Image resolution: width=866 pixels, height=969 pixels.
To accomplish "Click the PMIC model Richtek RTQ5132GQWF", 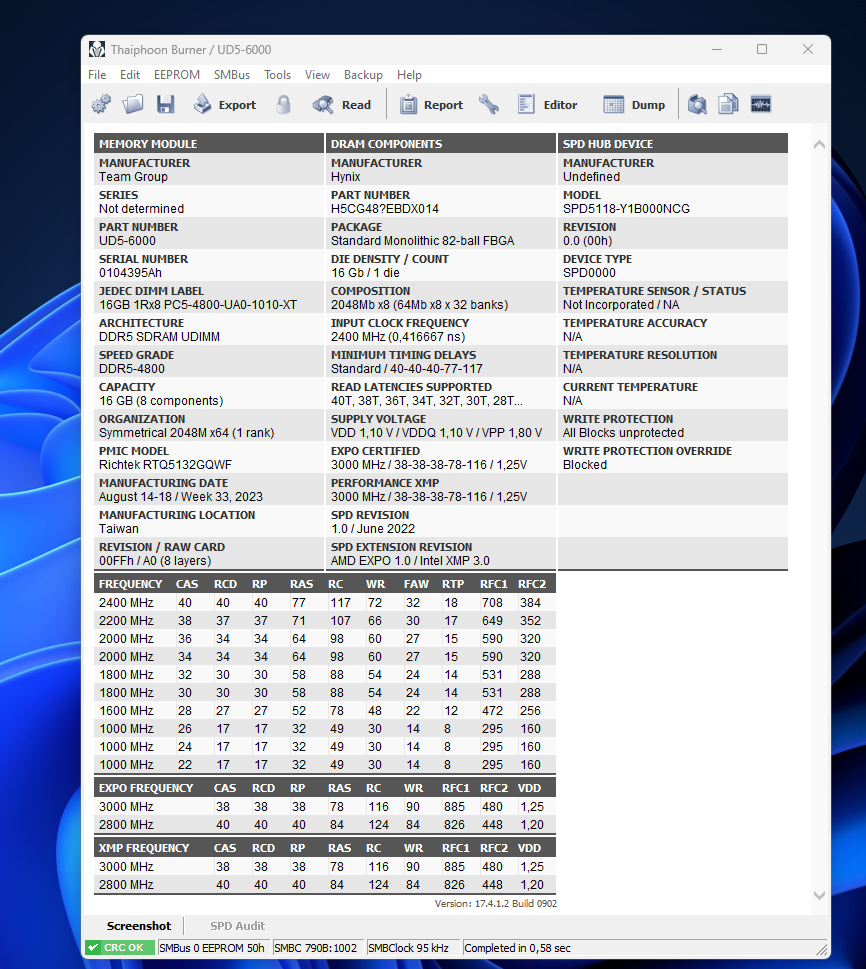I will 165,465.
